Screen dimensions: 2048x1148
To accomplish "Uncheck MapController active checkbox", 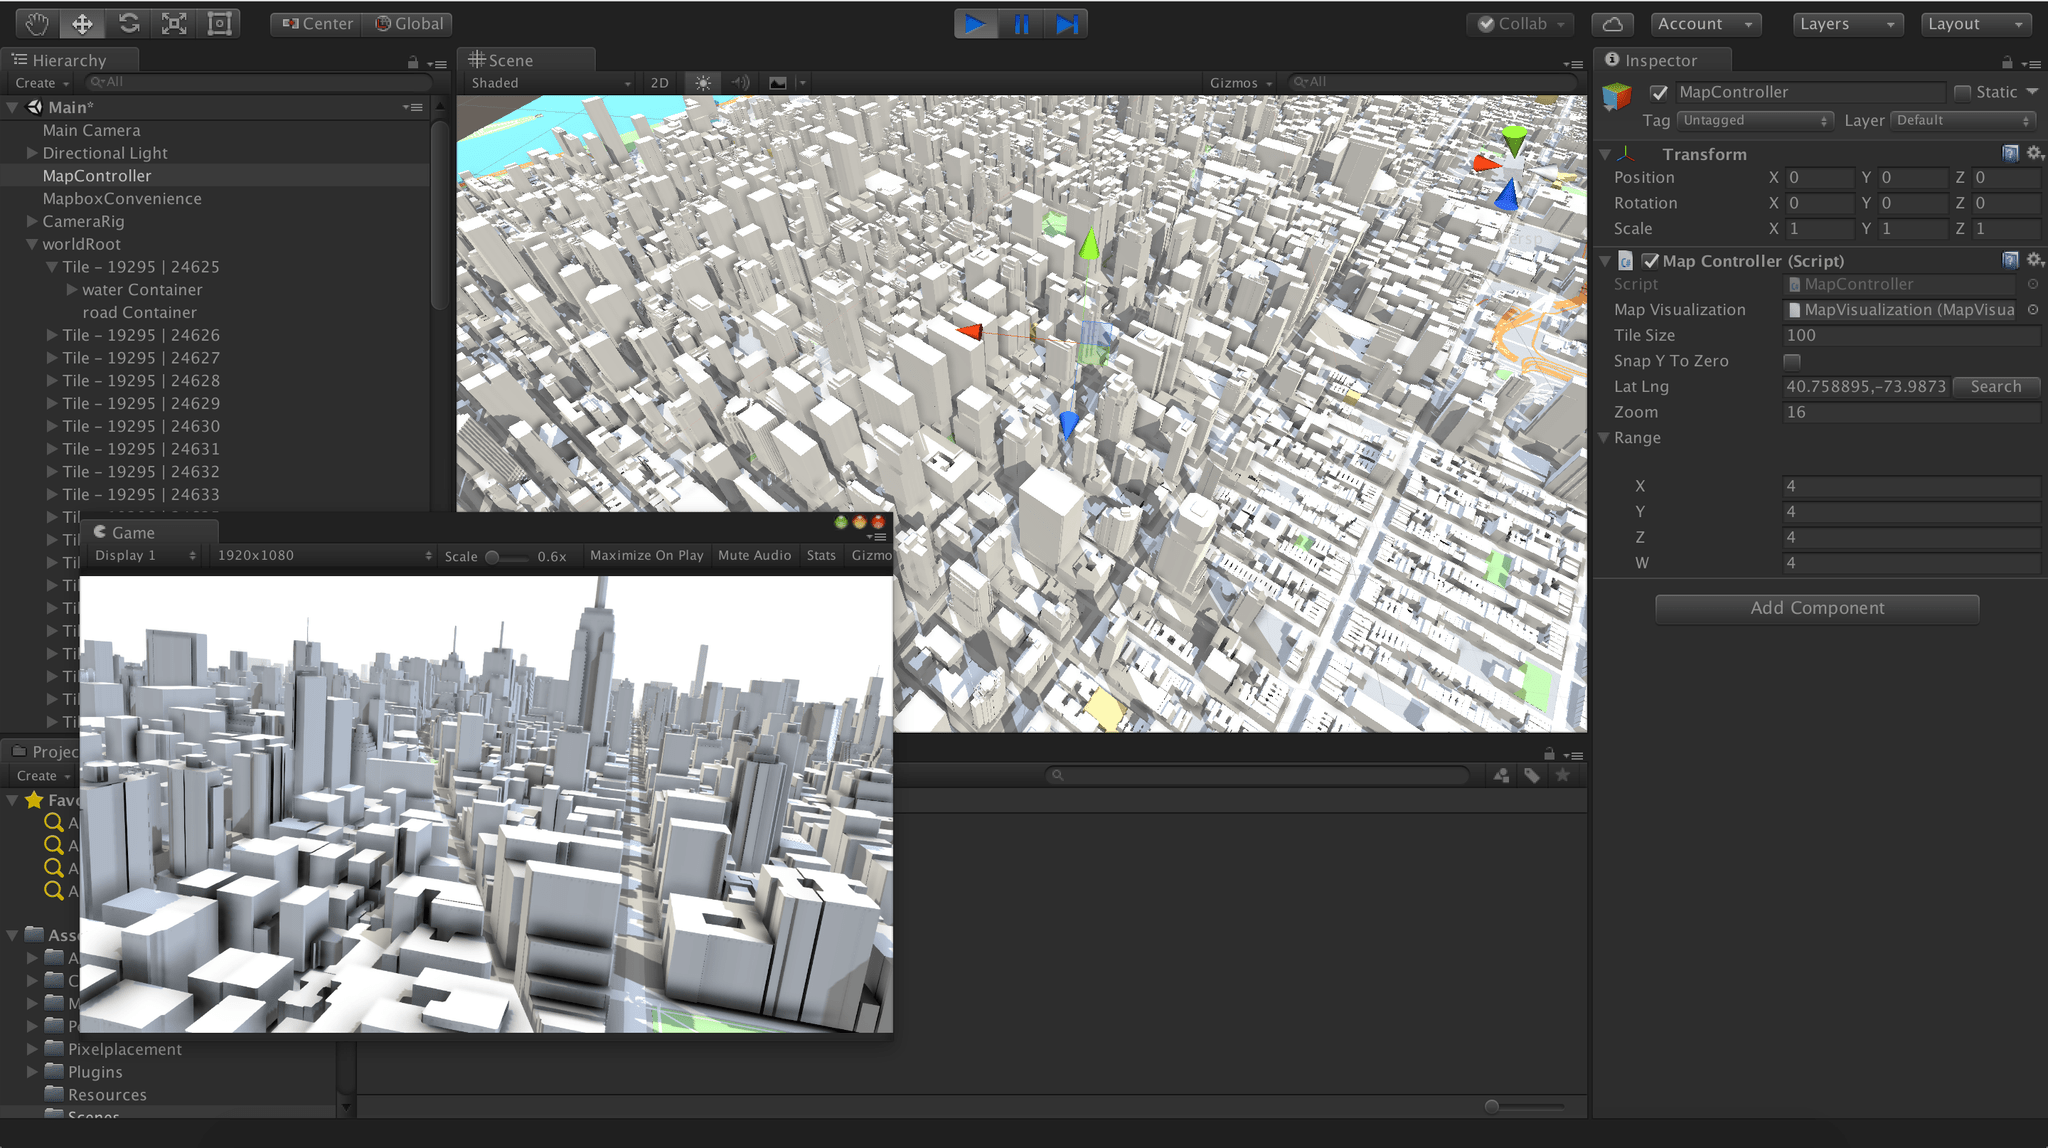I will click(1659, 92).
